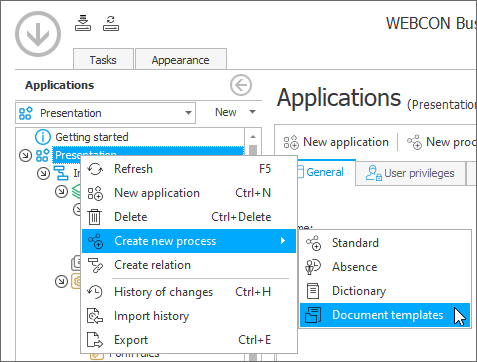Click the green layers icon in the tree
Screen dimensions: 477x362
(x=77, y=191)
